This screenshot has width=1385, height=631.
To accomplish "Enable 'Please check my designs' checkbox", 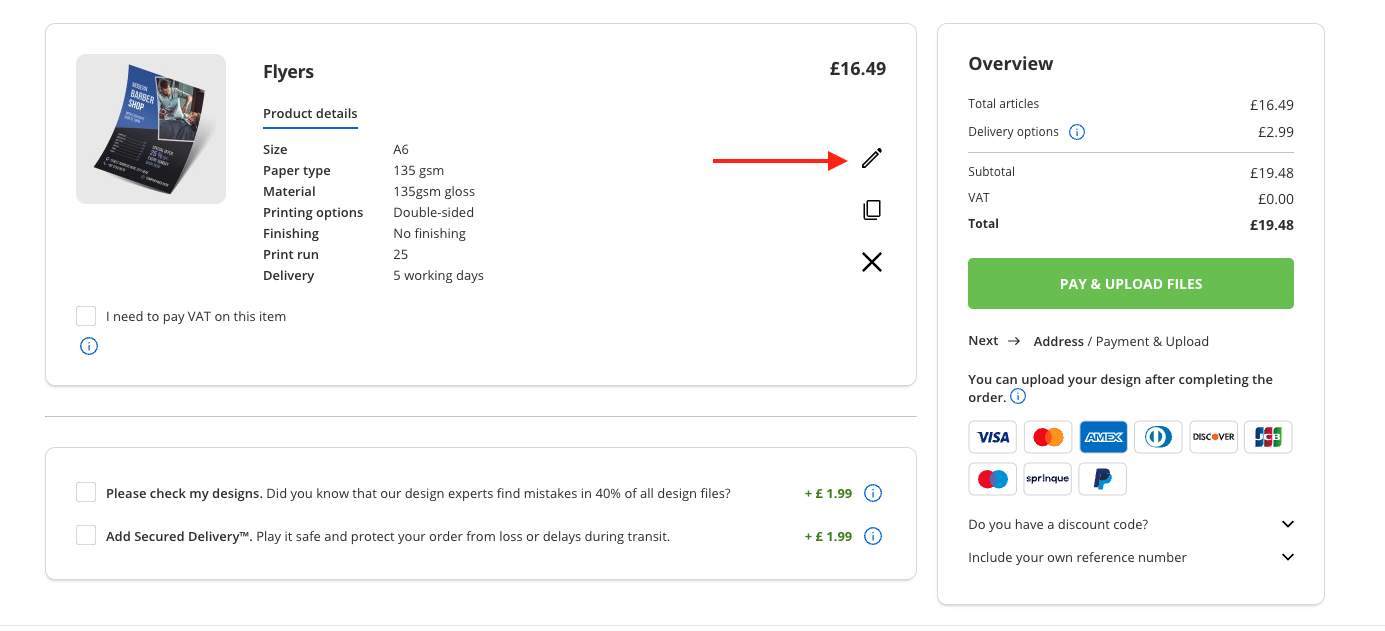I will tap(86, 492).
